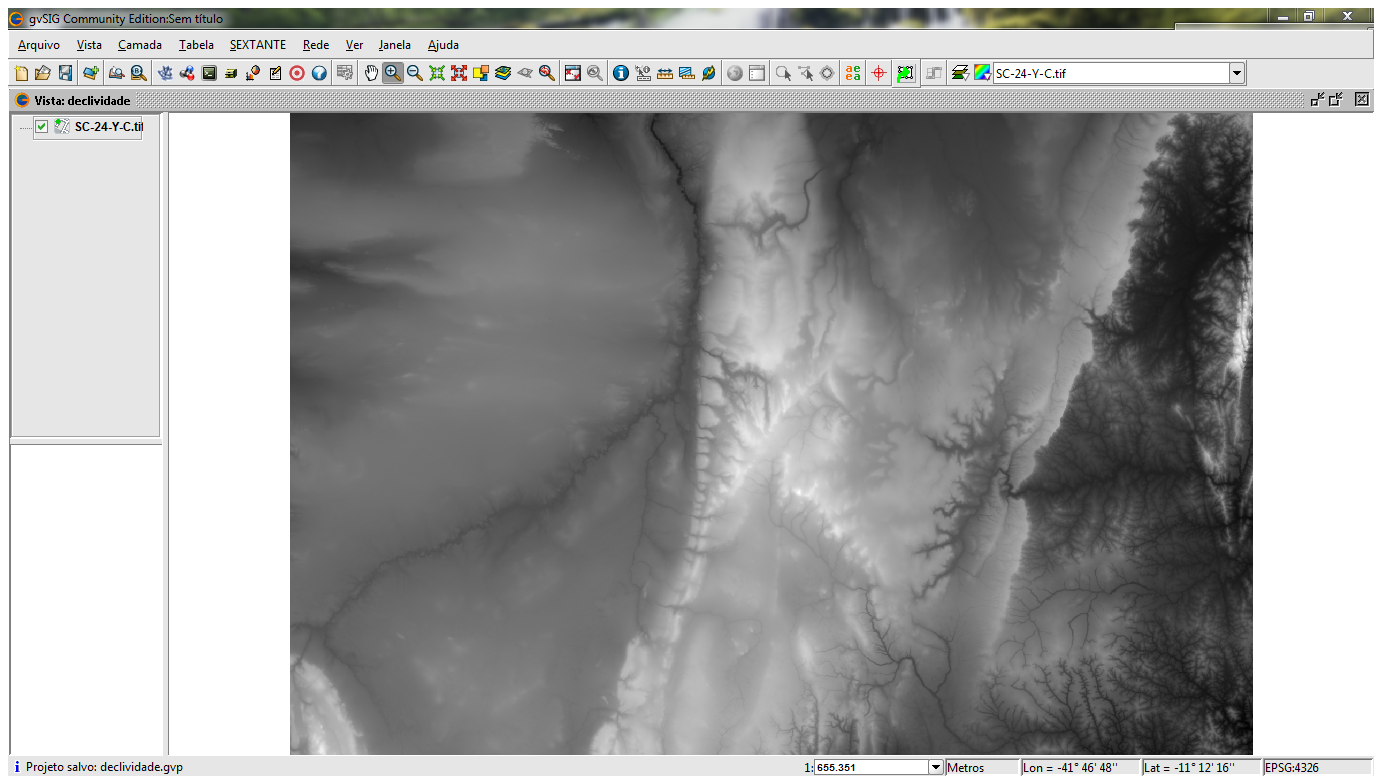Open the SEXTANTE menu
1382x784 pixels.
click(257, 45)
